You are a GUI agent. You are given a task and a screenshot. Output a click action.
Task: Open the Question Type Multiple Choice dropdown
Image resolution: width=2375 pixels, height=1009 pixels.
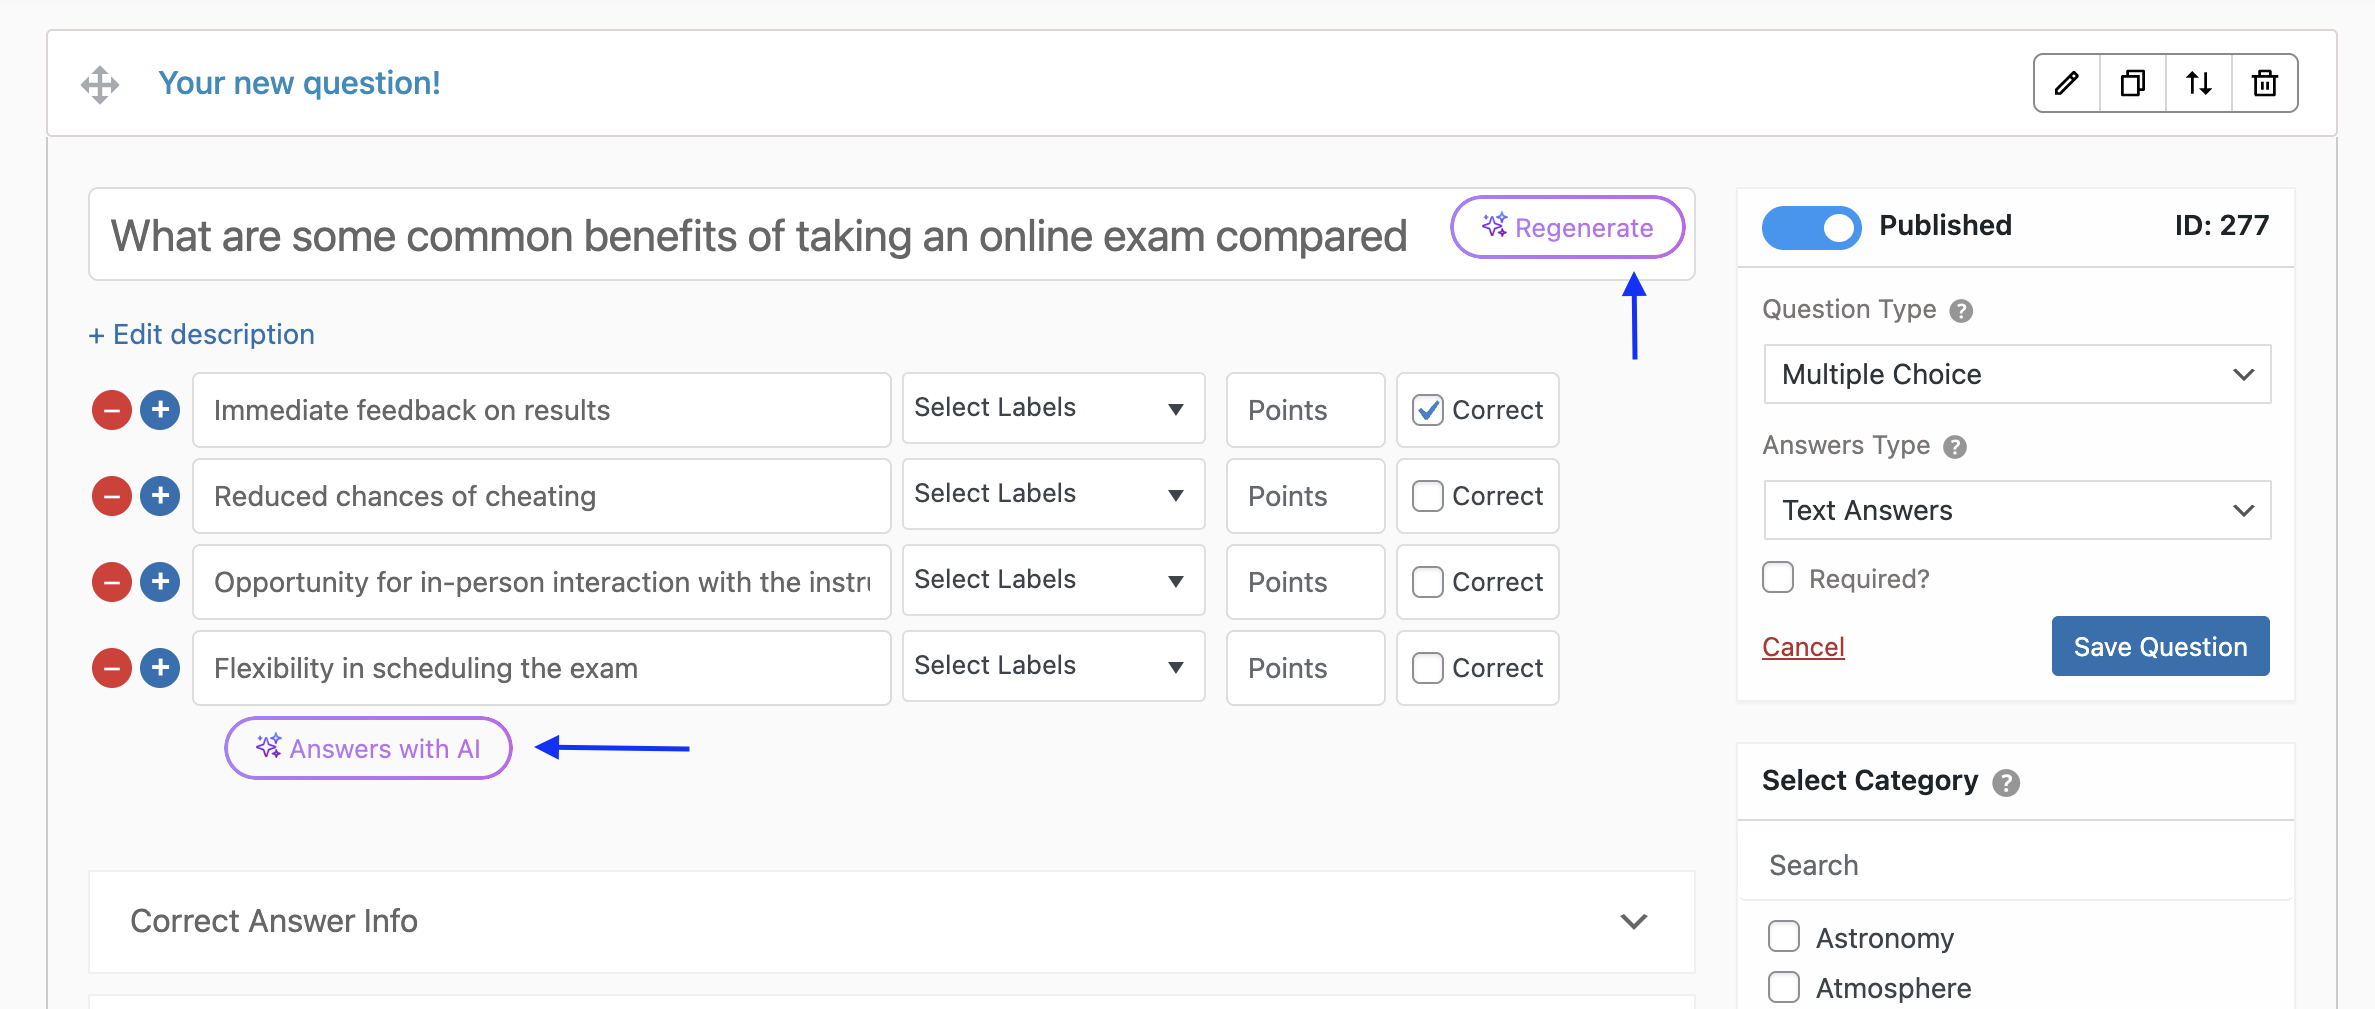(2017, 374)
